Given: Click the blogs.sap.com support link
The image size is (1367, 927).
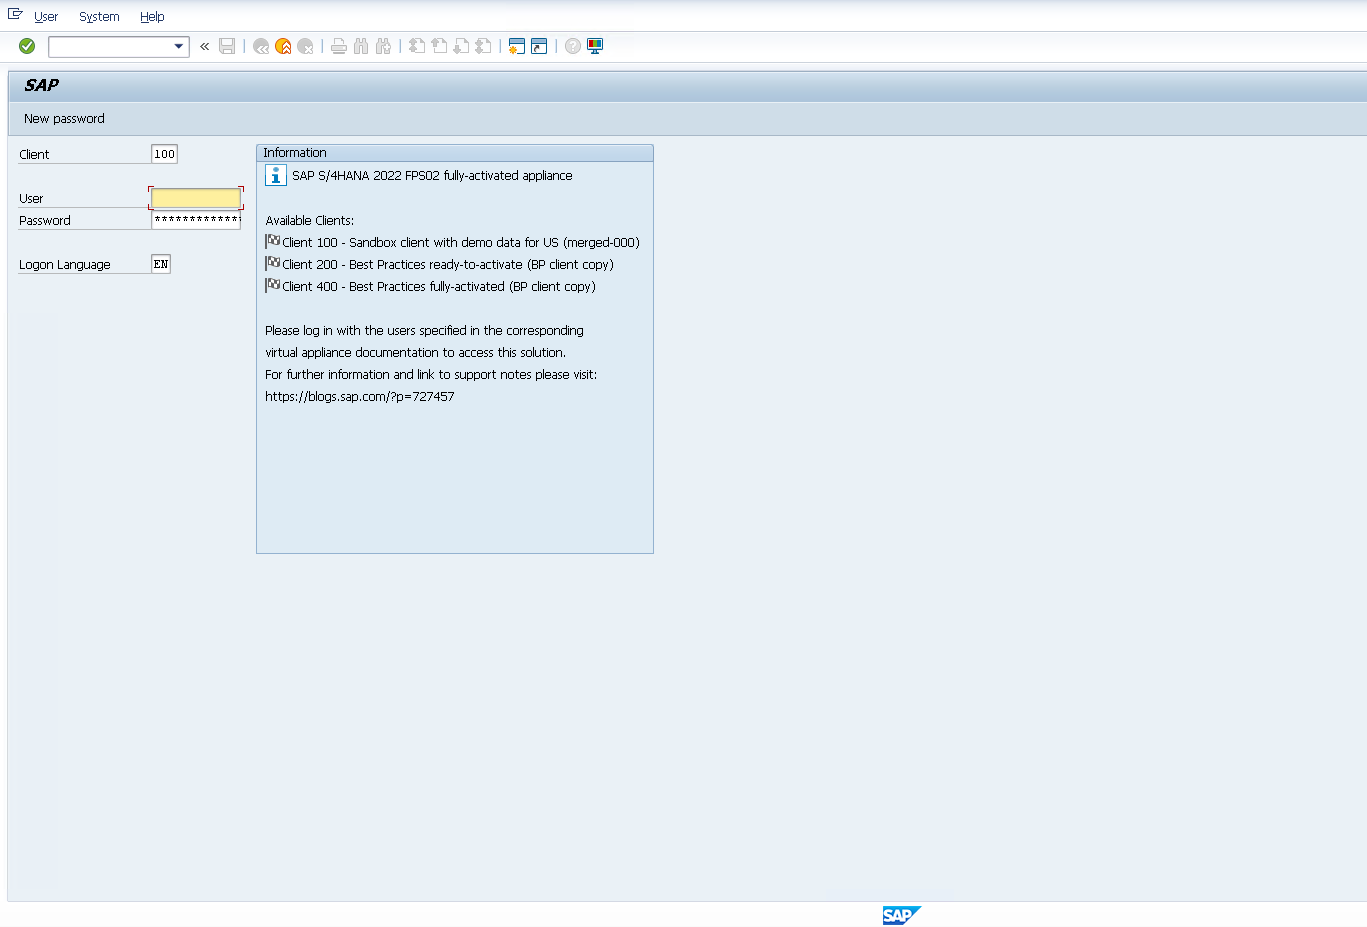Looking at the screenshot, I should point(359,397).
